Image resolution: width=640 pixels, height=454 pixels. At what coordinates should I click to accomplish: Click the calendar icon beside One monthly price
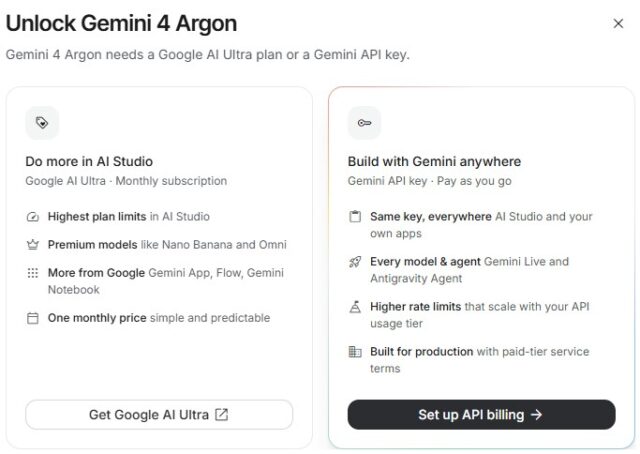tap(33, 318)
